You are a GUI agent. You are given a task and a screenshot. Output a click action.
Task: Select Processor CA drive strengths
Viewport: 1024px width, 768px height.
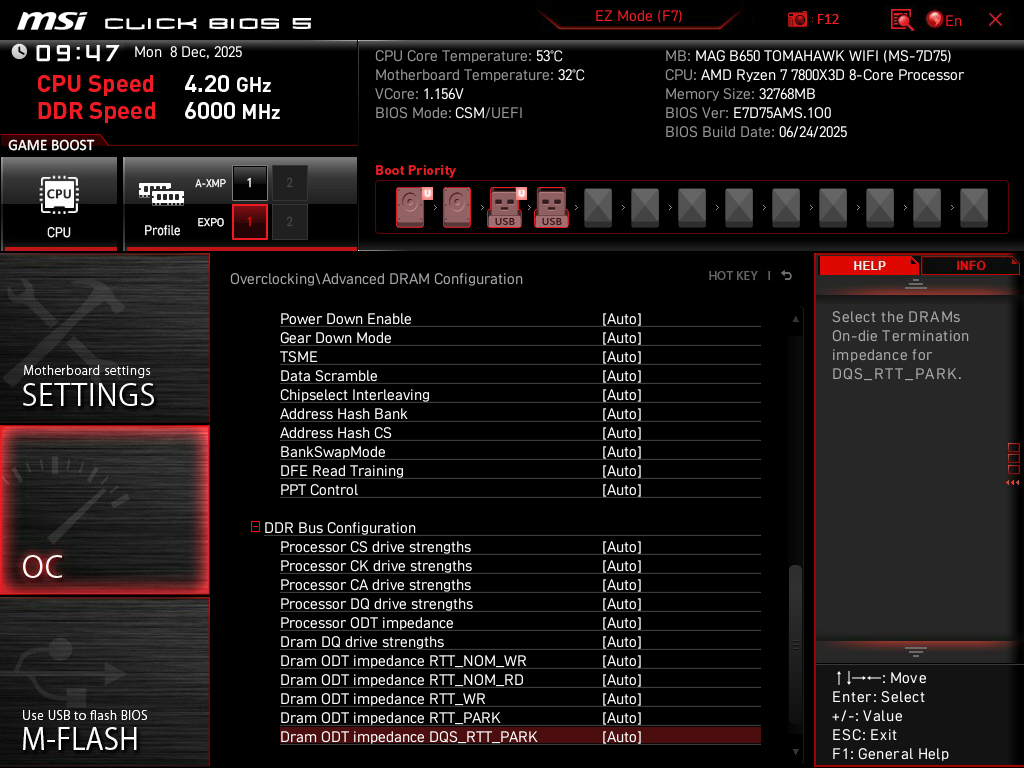click(x=520, y=584)
